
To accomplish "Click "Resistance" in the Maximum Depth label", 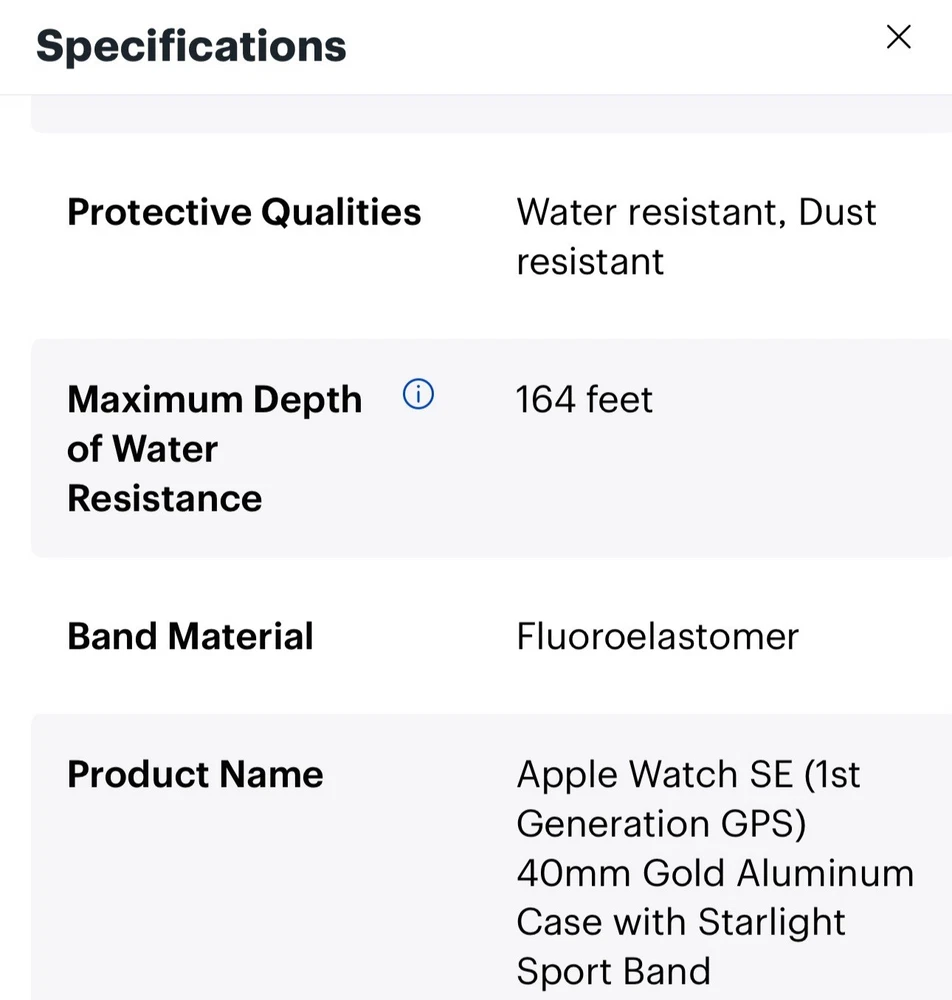I will coord(164,498).
